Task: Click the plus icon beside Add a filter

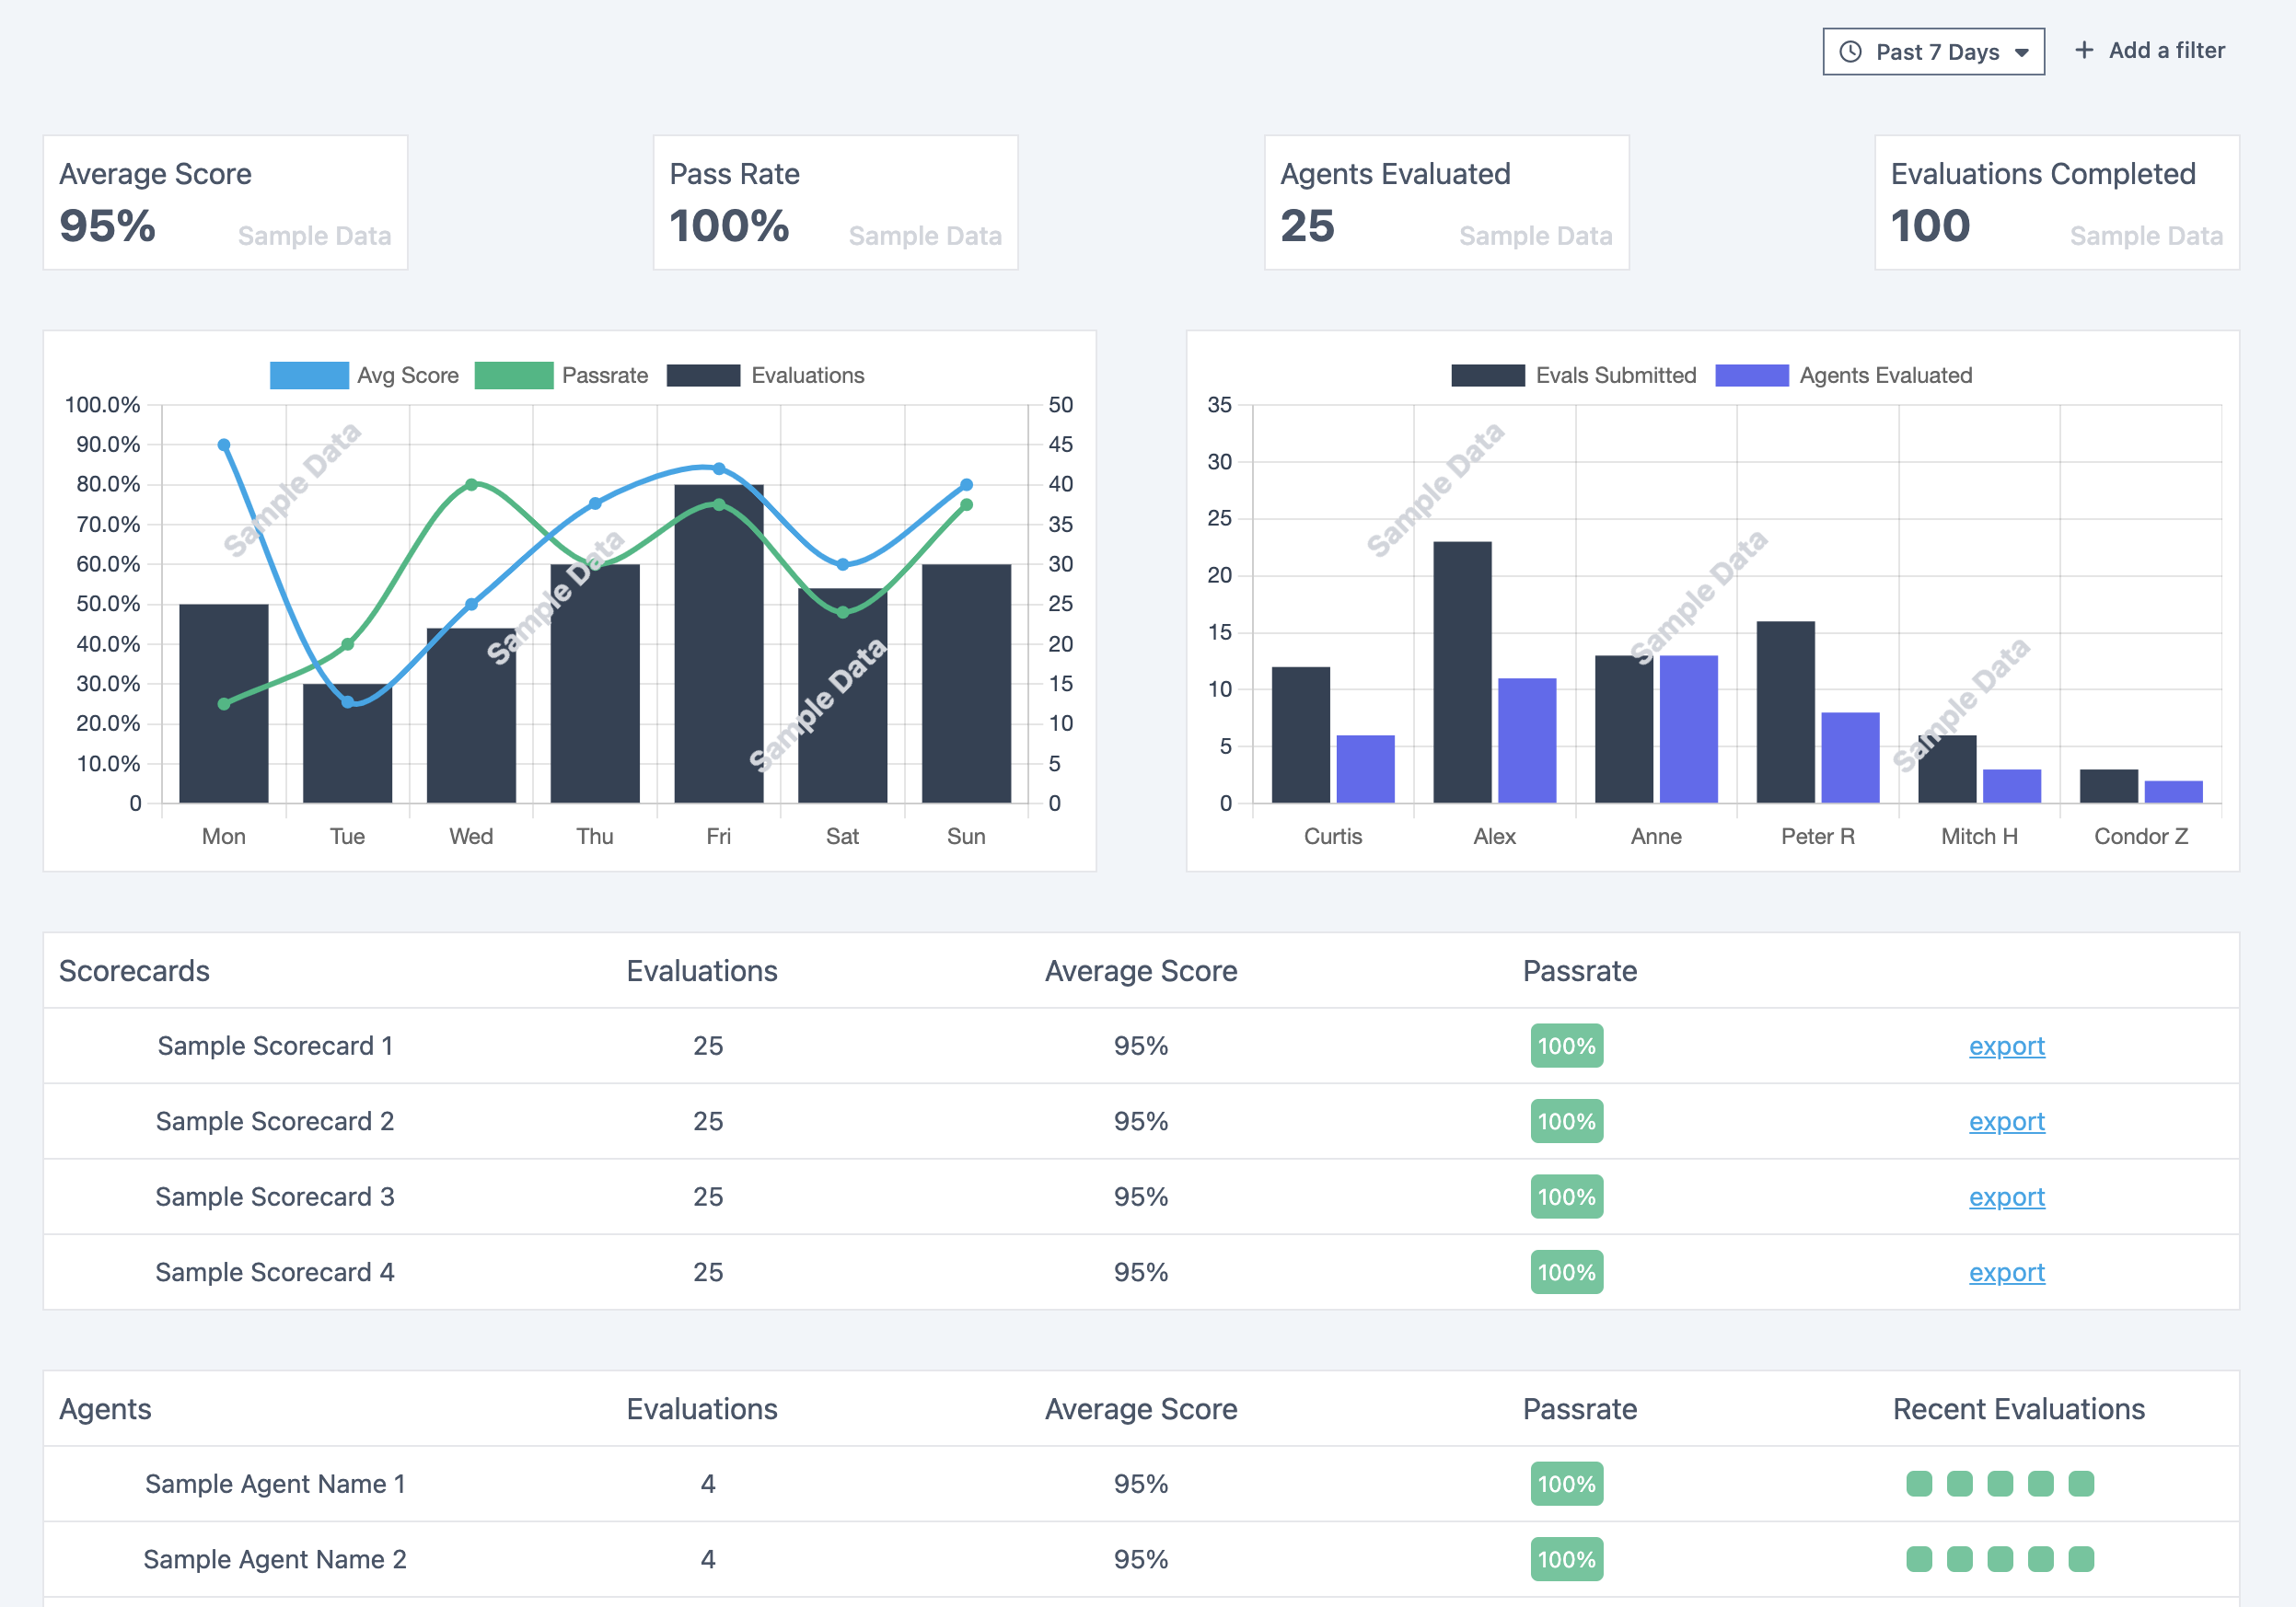Action: (x=2084, y=50)
